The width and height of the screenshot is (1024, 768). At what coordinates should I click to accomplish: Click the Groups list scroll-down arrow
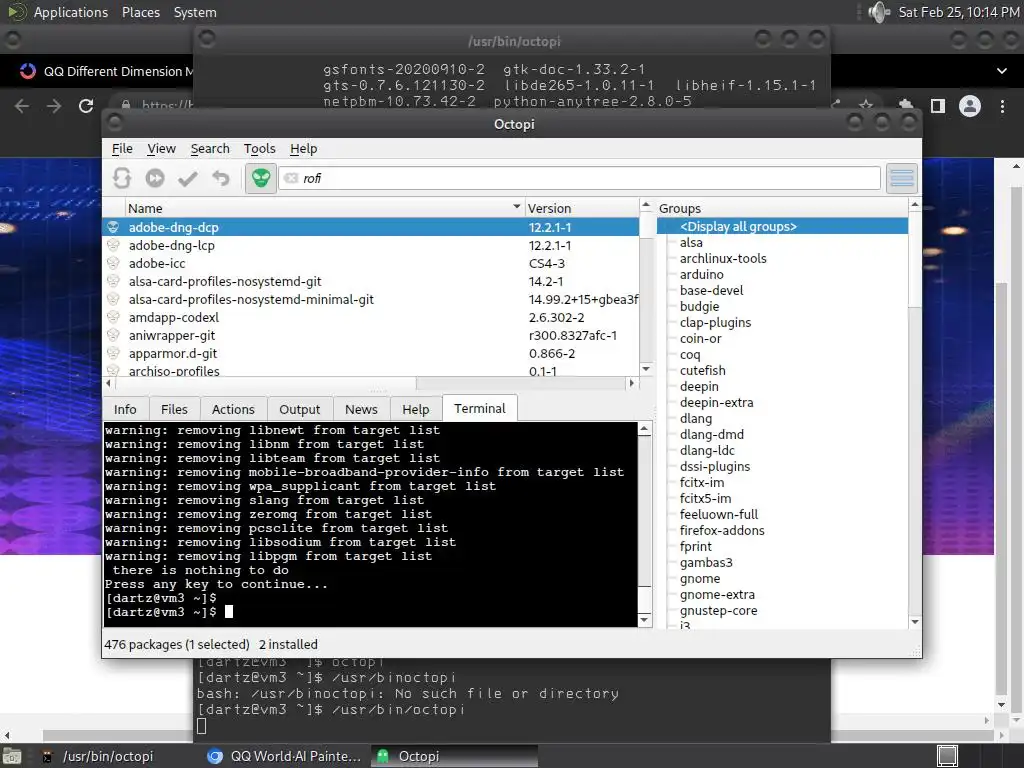click(915, 622)
